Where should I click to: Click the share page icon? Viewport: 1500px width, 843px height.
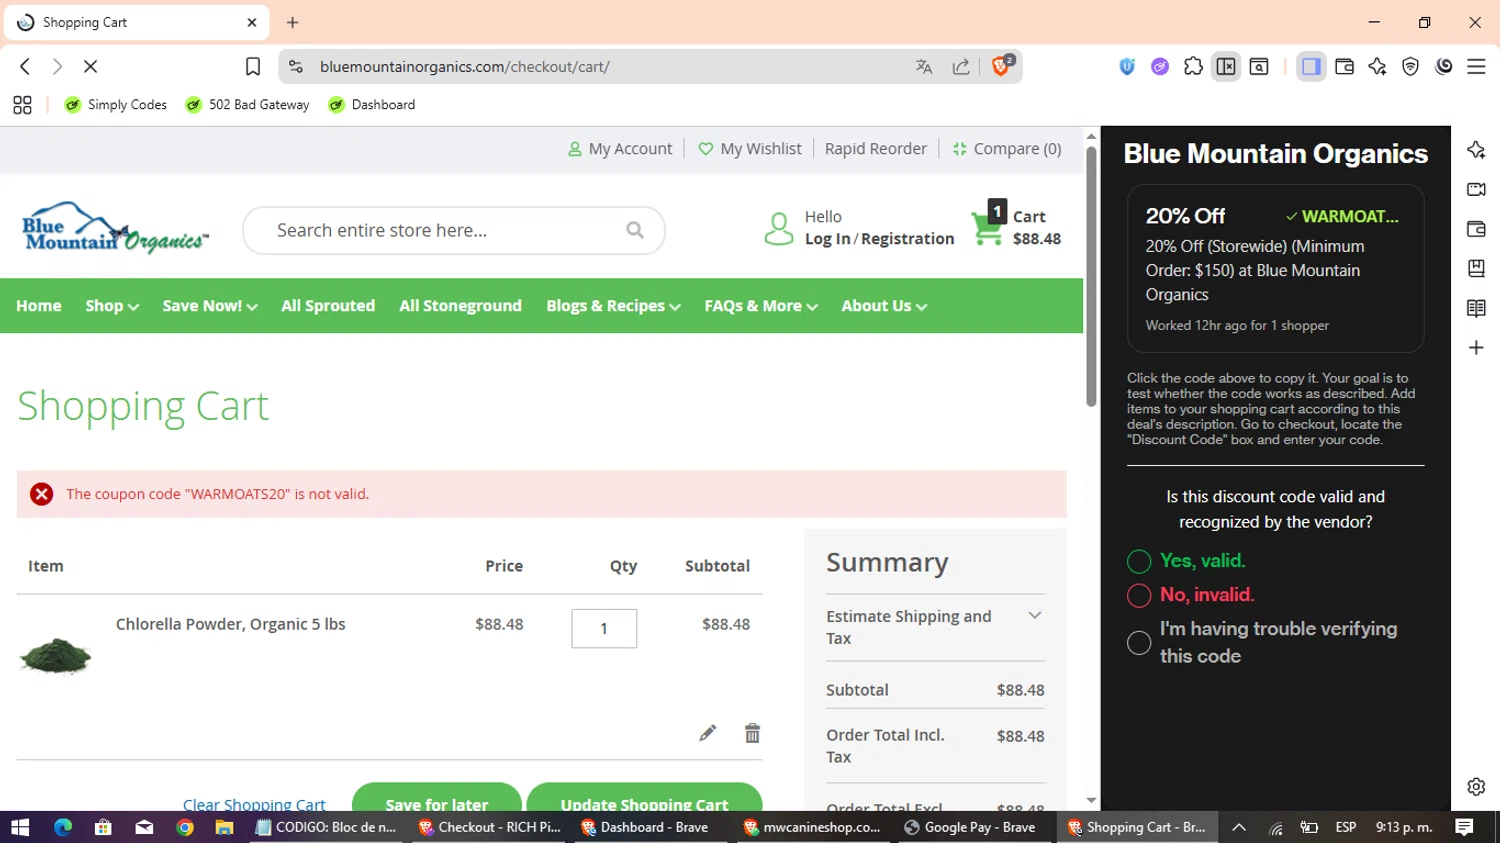click(x=961, y=67)
